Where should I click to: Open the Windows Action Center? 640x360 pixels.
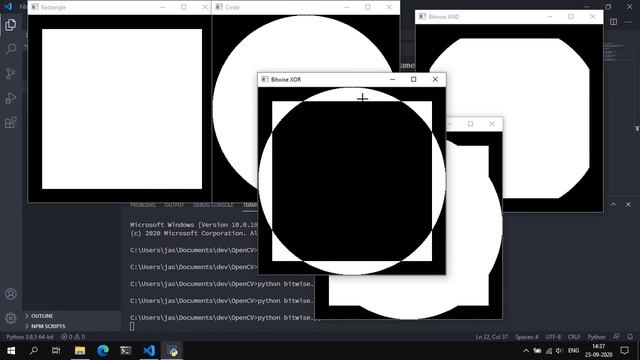(624, 351)
